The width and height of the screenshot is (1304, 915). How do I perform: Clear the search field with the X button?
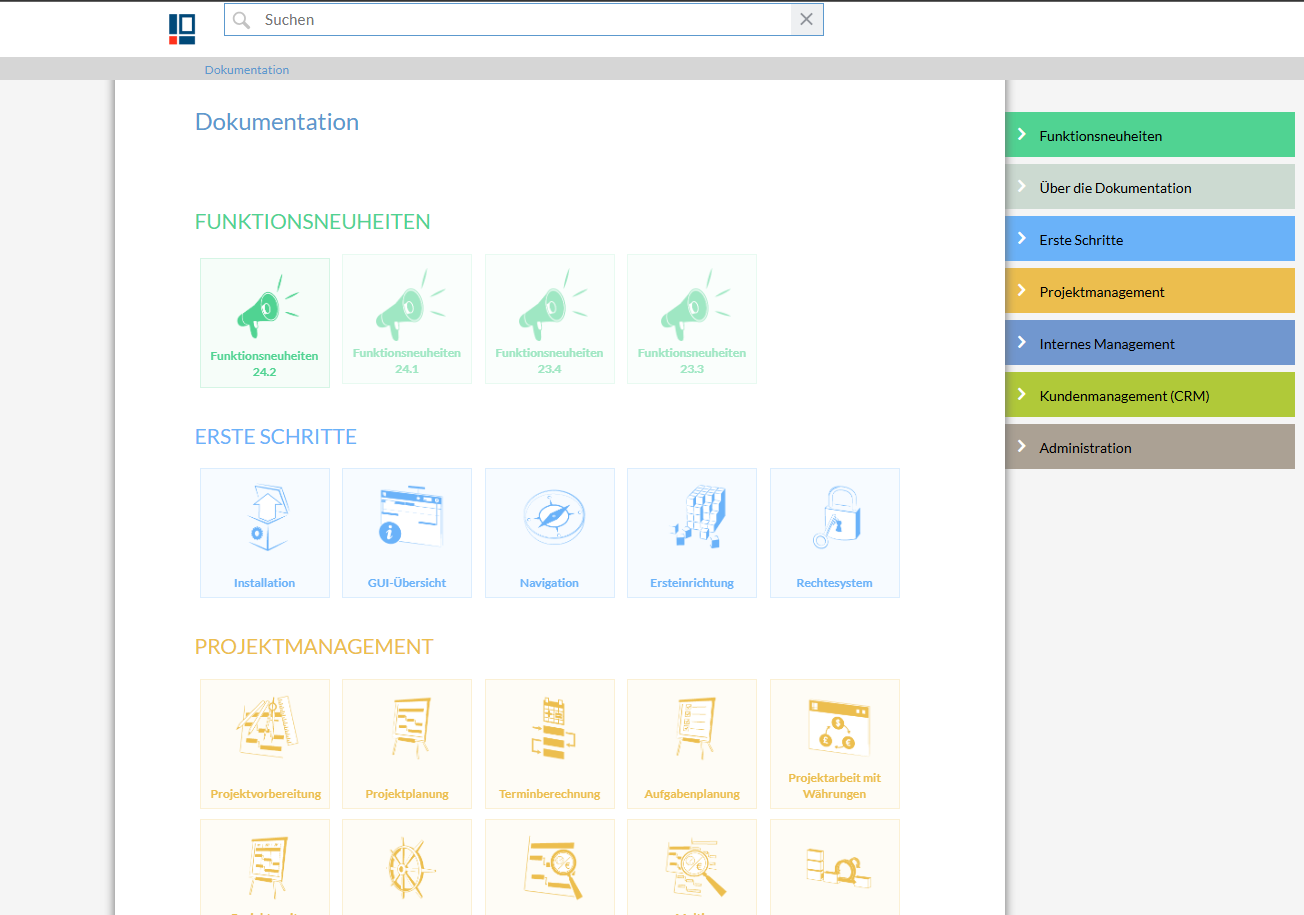807,20
